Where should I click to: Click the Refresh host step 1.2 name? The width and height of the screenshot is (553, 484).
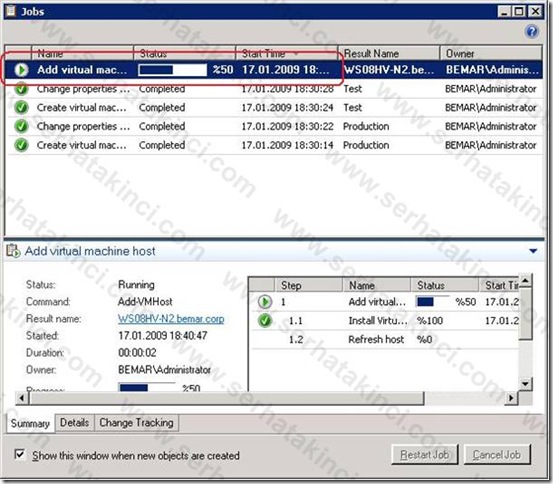click(x=376, y=339)
